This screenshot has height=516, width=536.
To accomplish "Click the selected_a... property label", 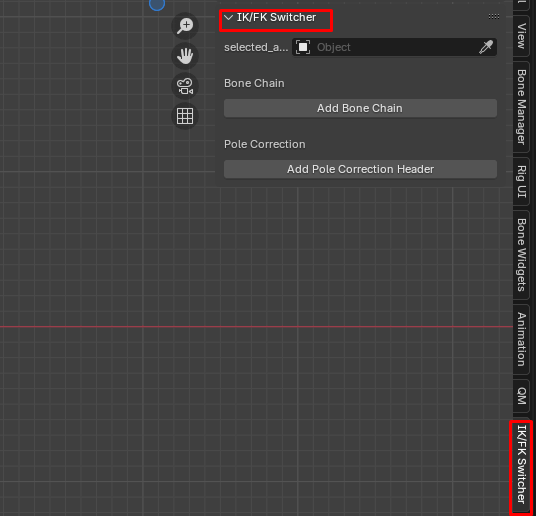I will [x=256, y=47].
